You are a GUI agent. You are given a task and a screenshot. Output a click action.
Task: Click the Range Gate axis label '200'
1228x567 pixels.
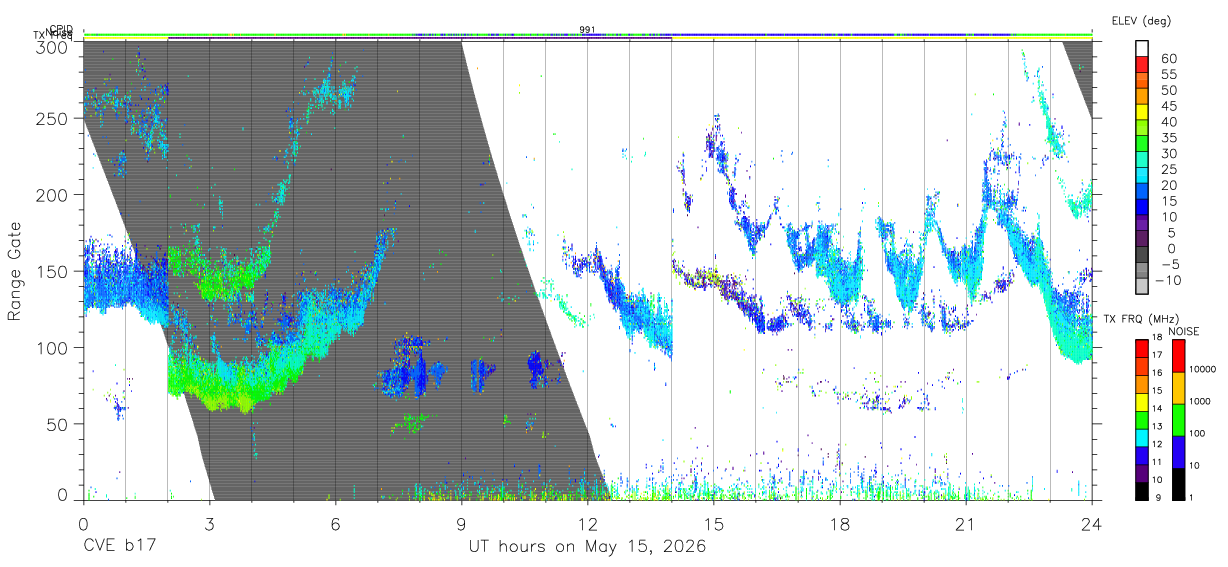tap(52, 195)
